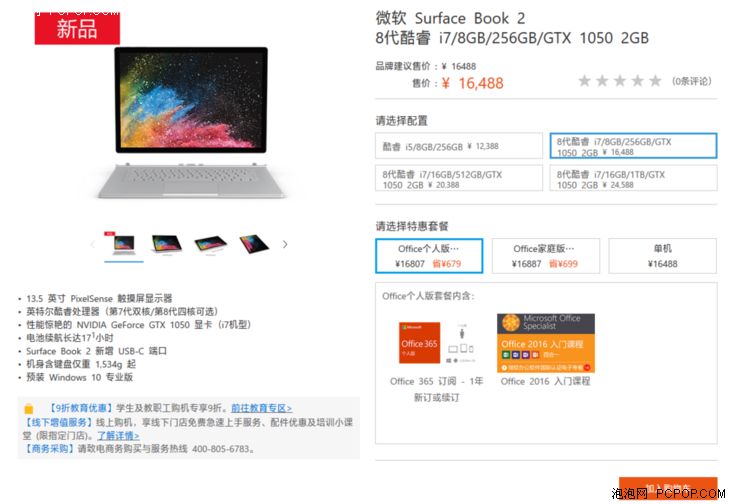
Task: Choose the i5/8GB/256GB ¥12,388 configuration
Action: point(459,146)
